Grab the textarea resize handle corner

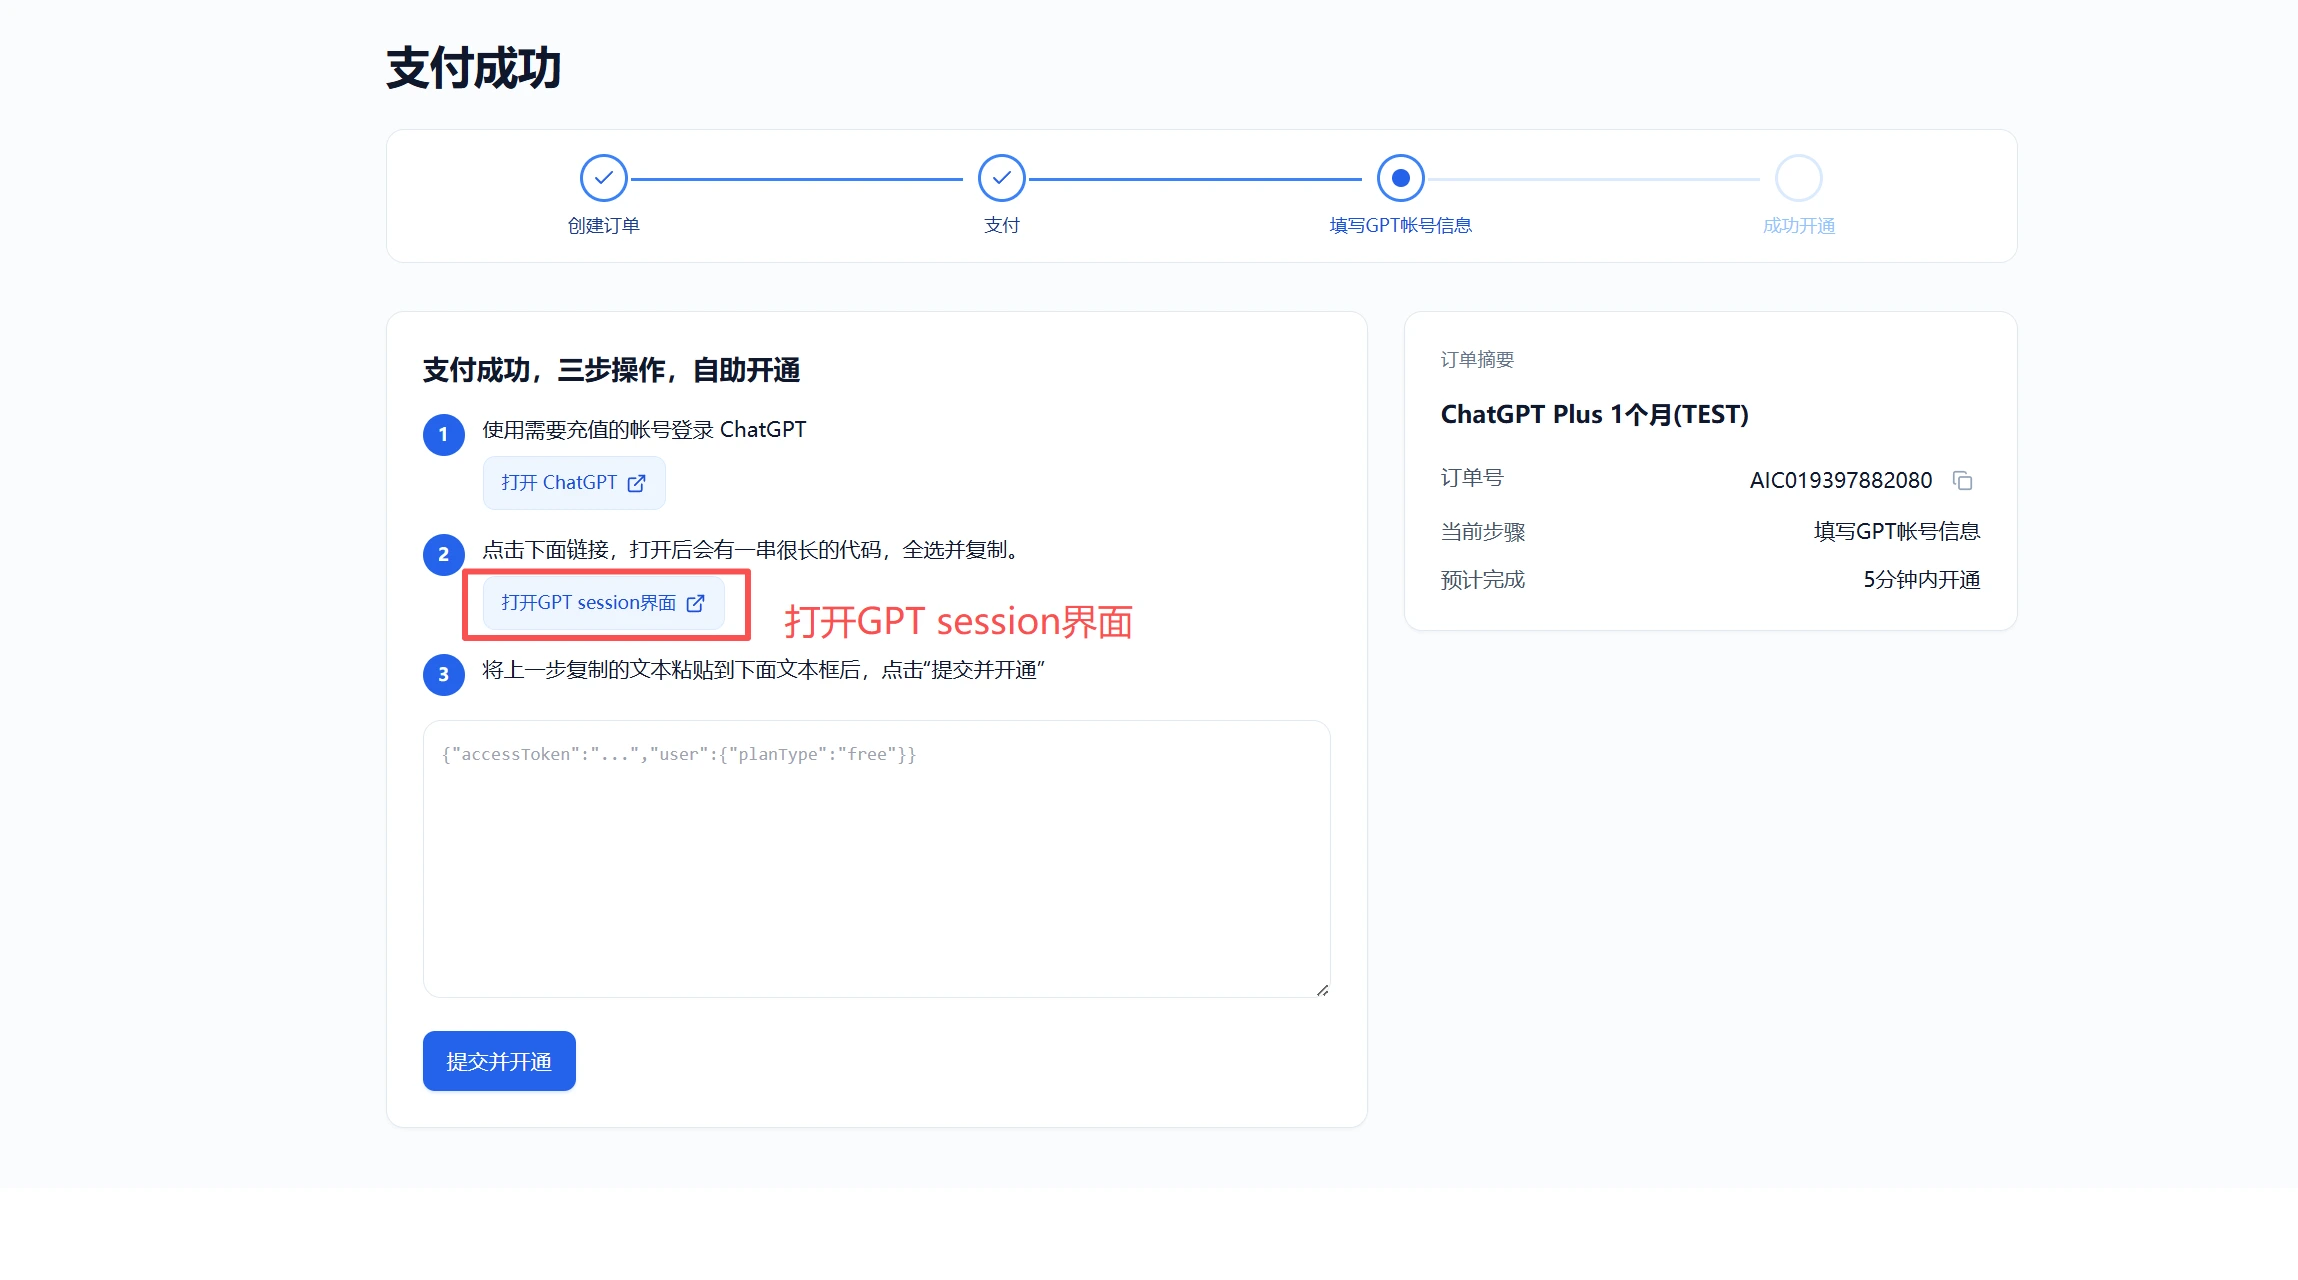pyautogui.click(x=1322, y=989)
